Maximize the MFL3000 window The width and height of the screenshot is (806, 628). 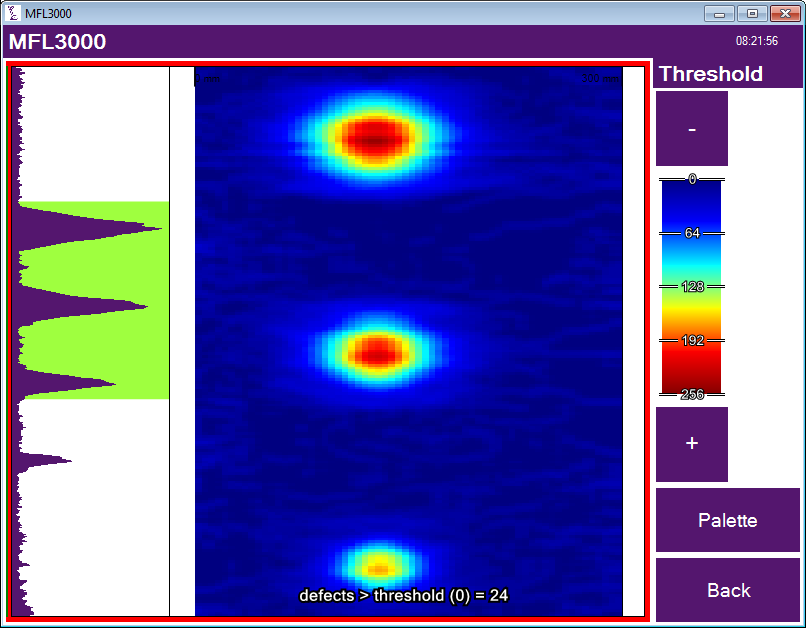(x=752, y=13)
